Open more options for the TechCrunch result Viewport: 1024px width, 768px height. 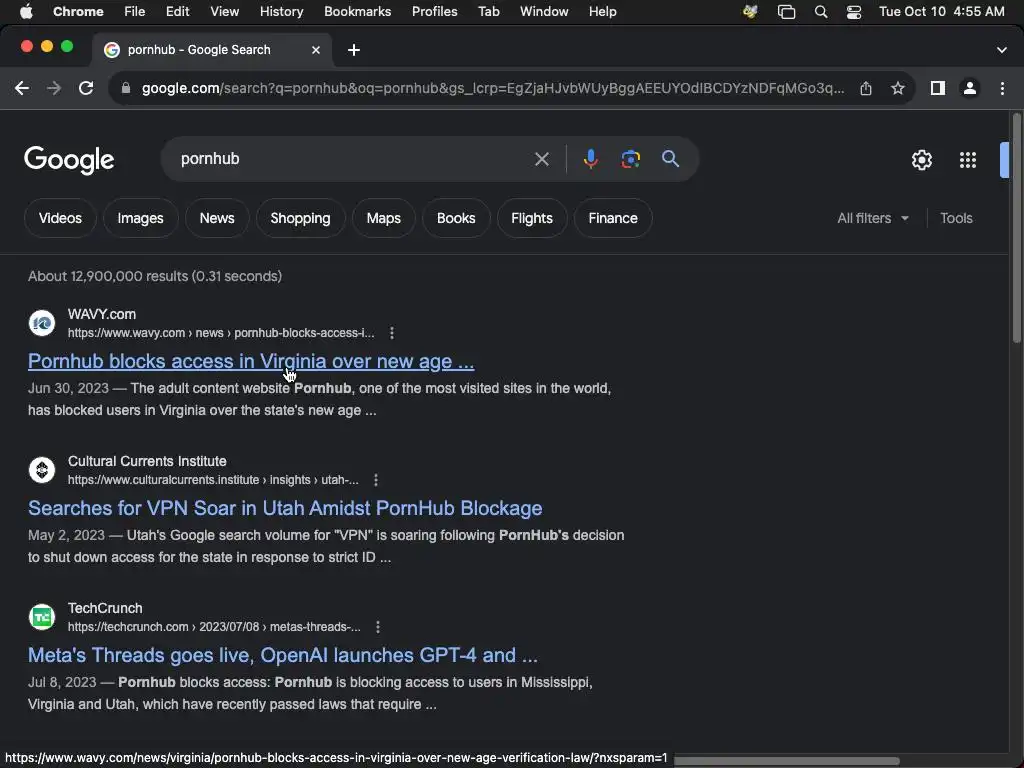[x=377, y=627]
